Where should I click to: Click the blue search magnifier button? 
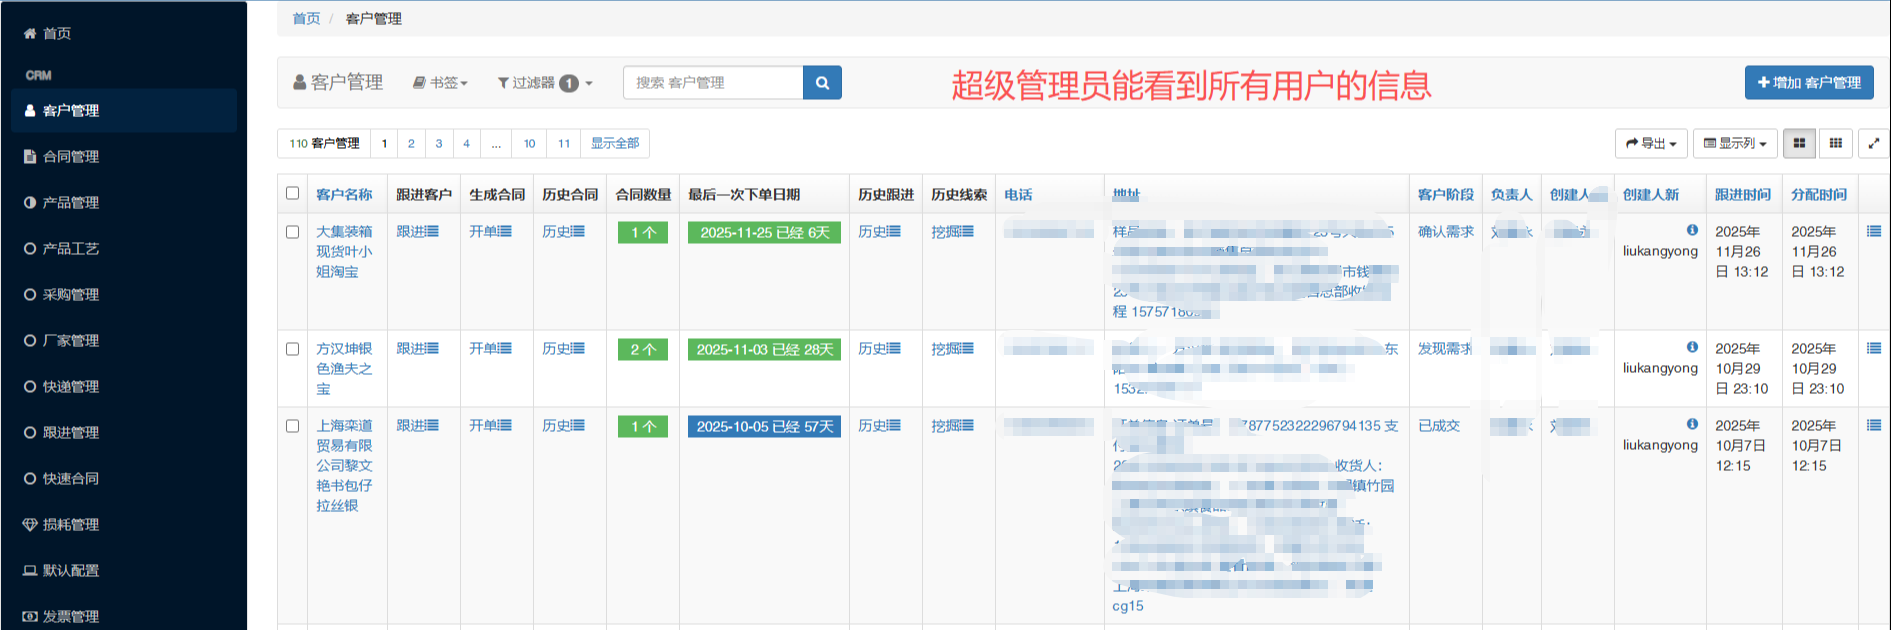click(x=822, y=83)
